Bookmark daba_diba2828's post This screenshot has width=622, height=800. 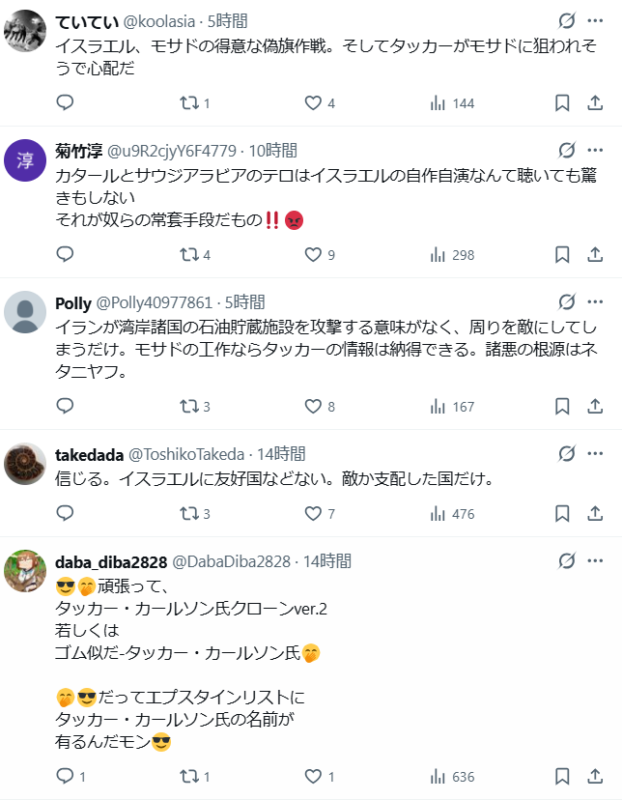562,776
